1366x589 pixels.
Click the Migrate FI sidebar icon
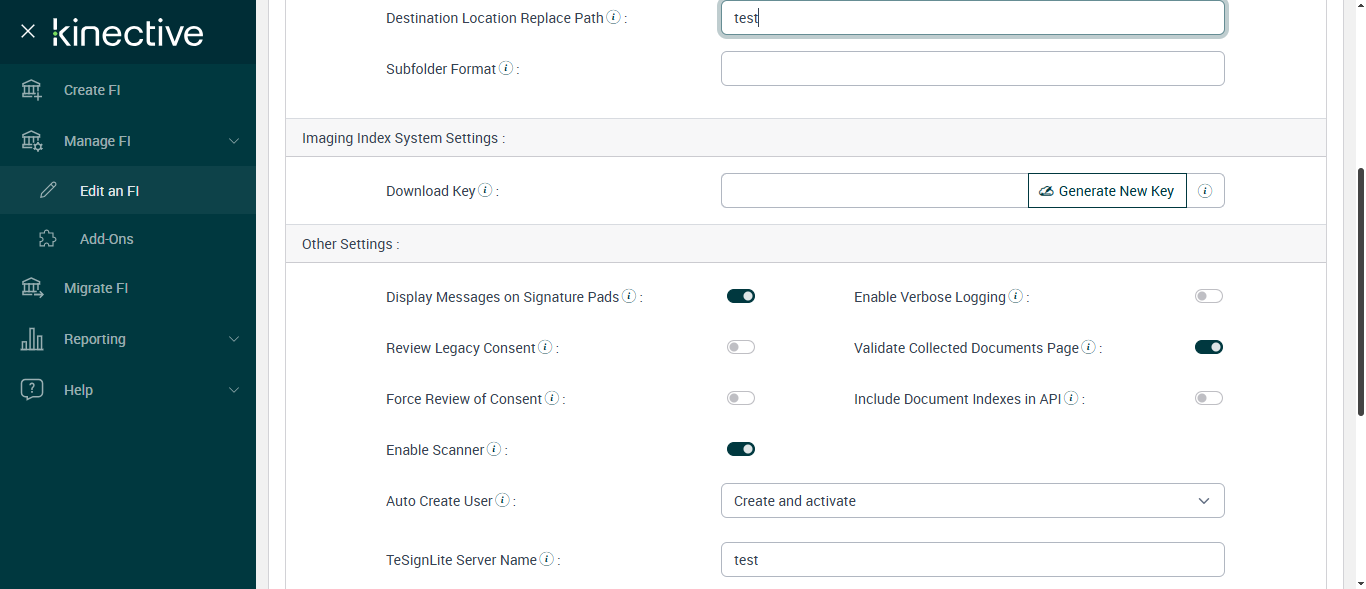32,288
